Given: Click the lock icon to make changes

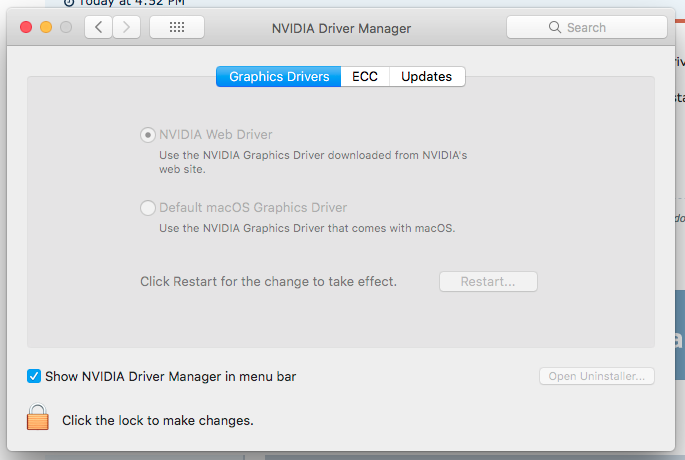Looking at the screenshot, I should pos(38,417).
